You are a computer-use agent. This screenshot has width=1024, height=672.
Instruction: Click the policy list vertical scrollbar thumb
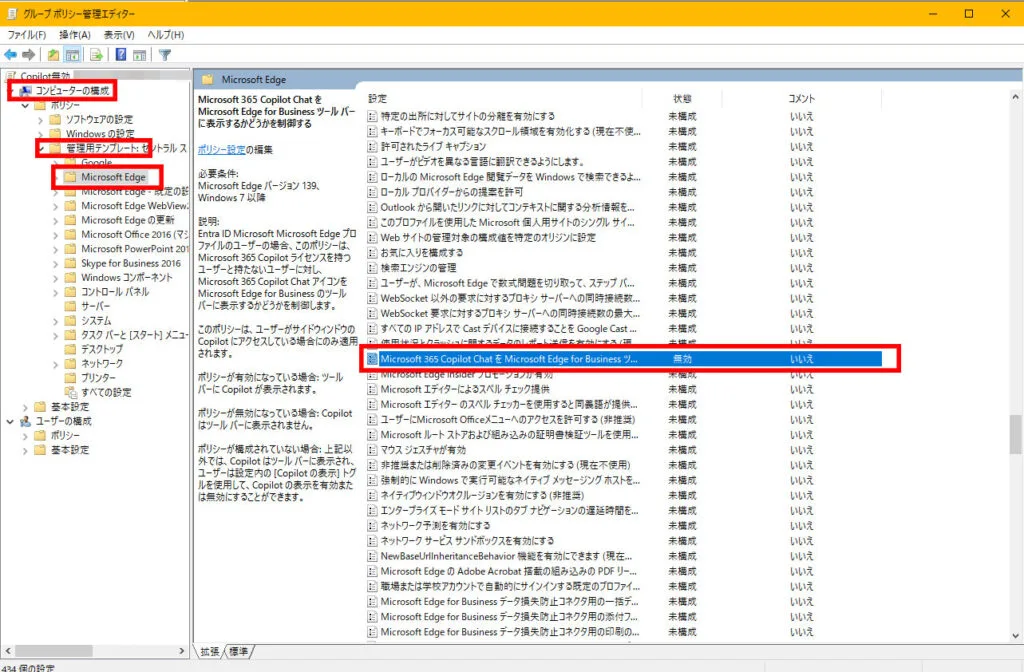point(1016,434)
